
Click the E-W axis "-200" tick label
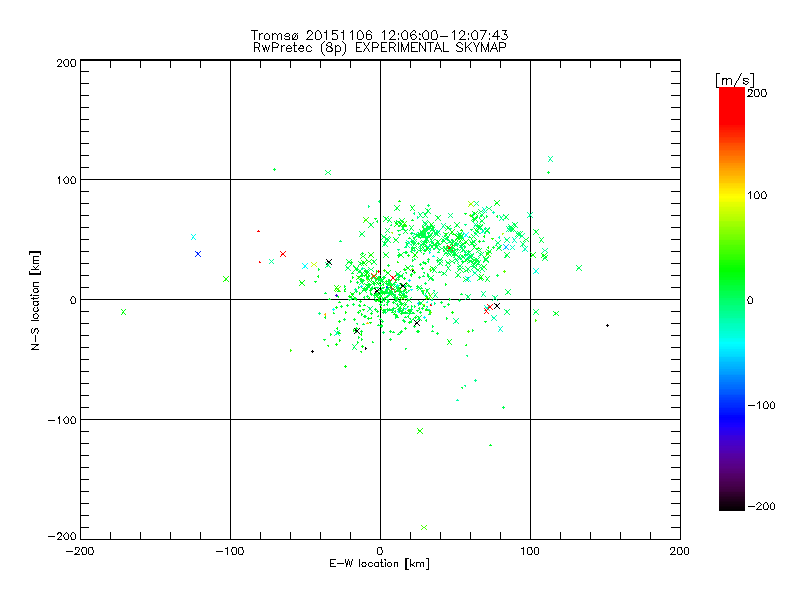(x=80, y=552)
